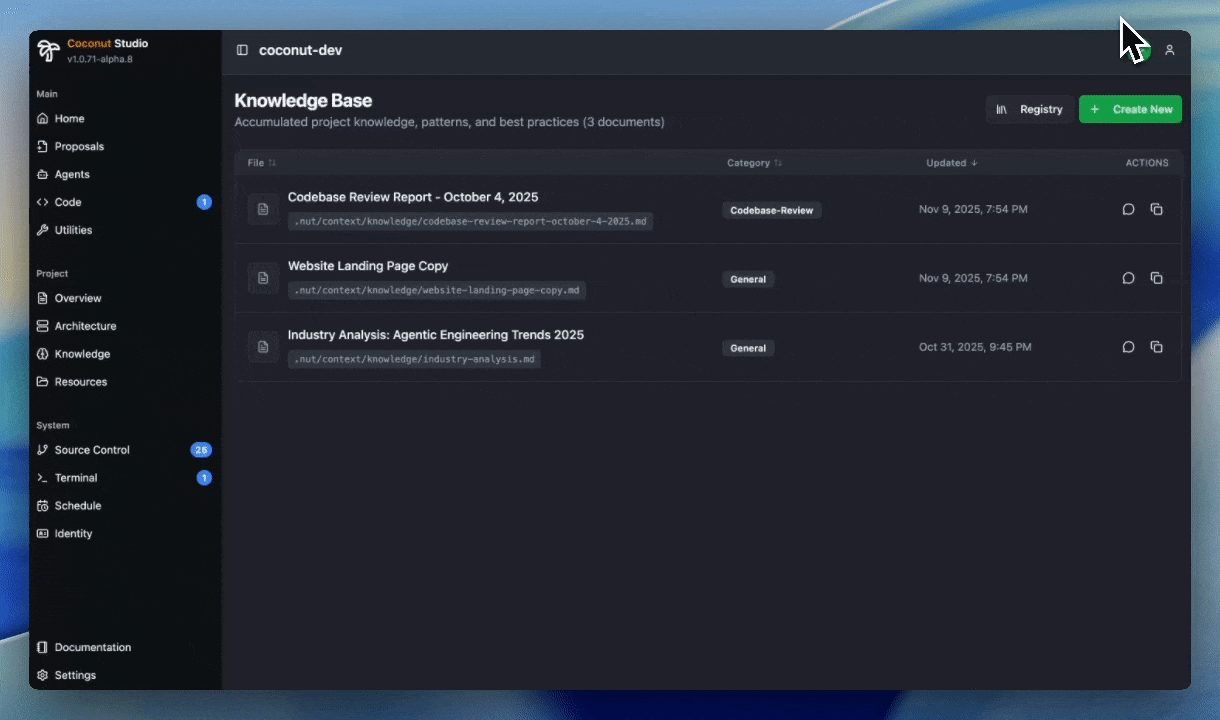The height and width of the screenshot is (720, 1220).
Task: Sort table by Updated column
Action: point(952,163)
